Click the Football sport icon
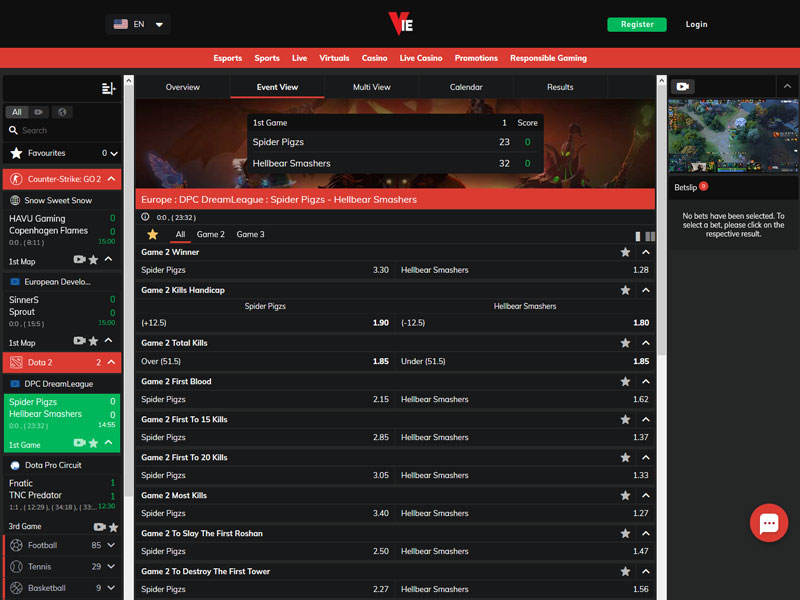This screenshot has width=800, height=600. click(16, 545)
